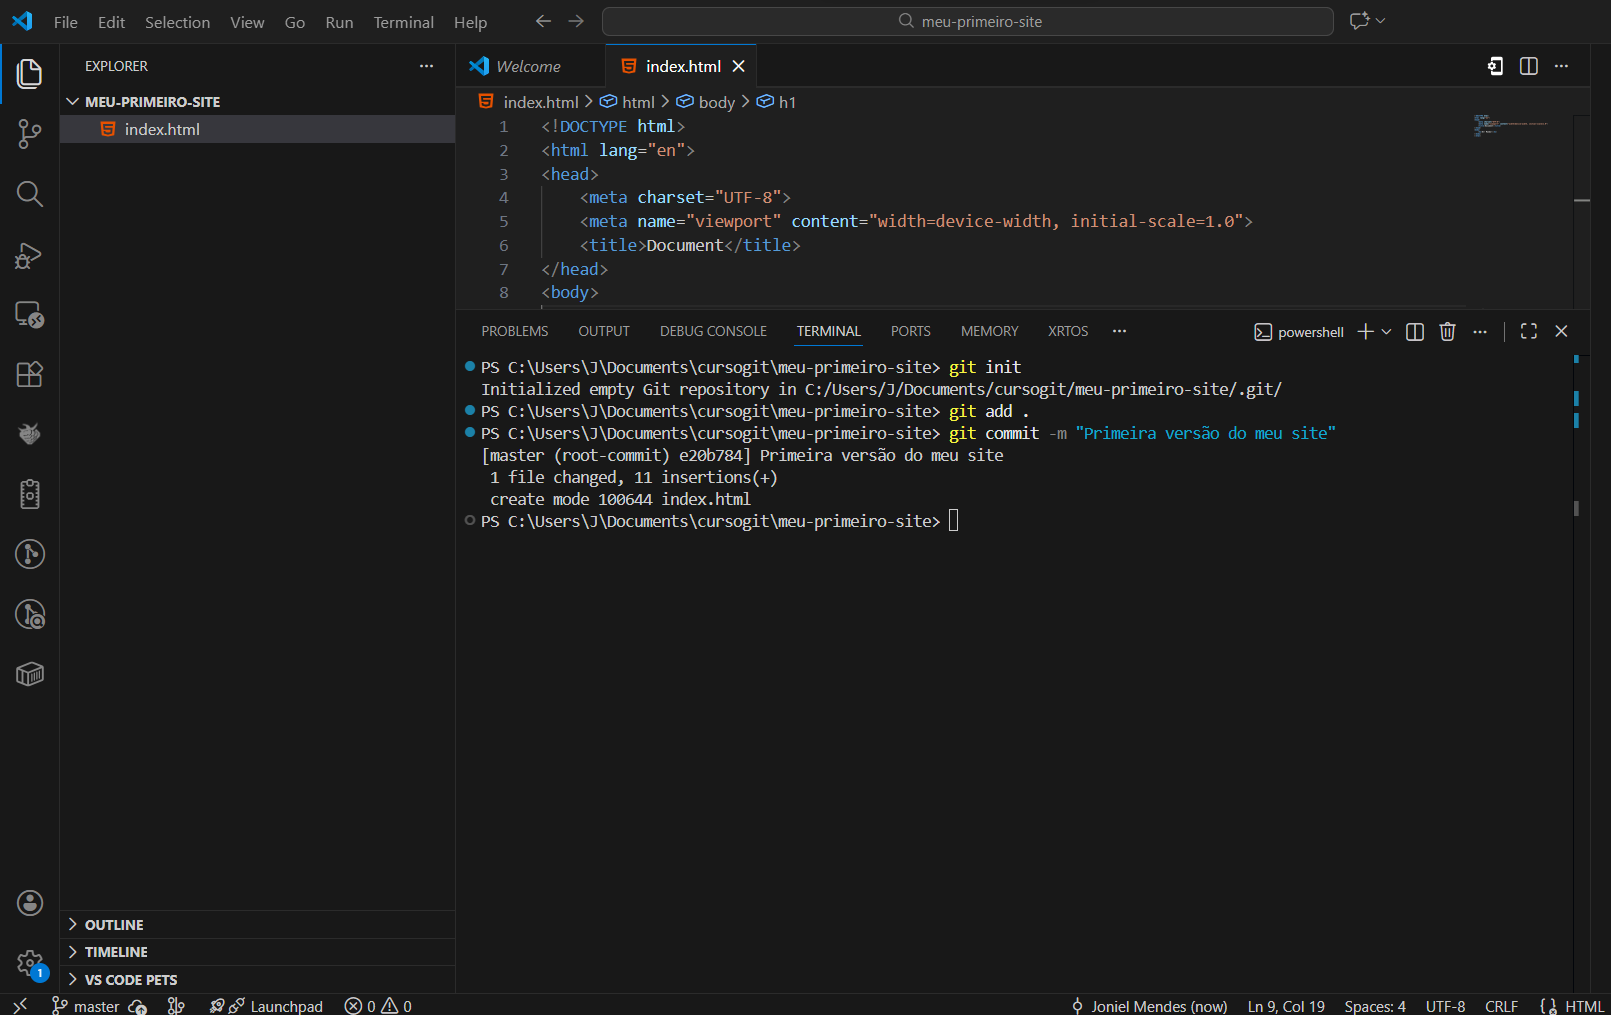Open the Search view in the Activity Bar
This screenshot has height=1015, width=1611.
(29, 194)
